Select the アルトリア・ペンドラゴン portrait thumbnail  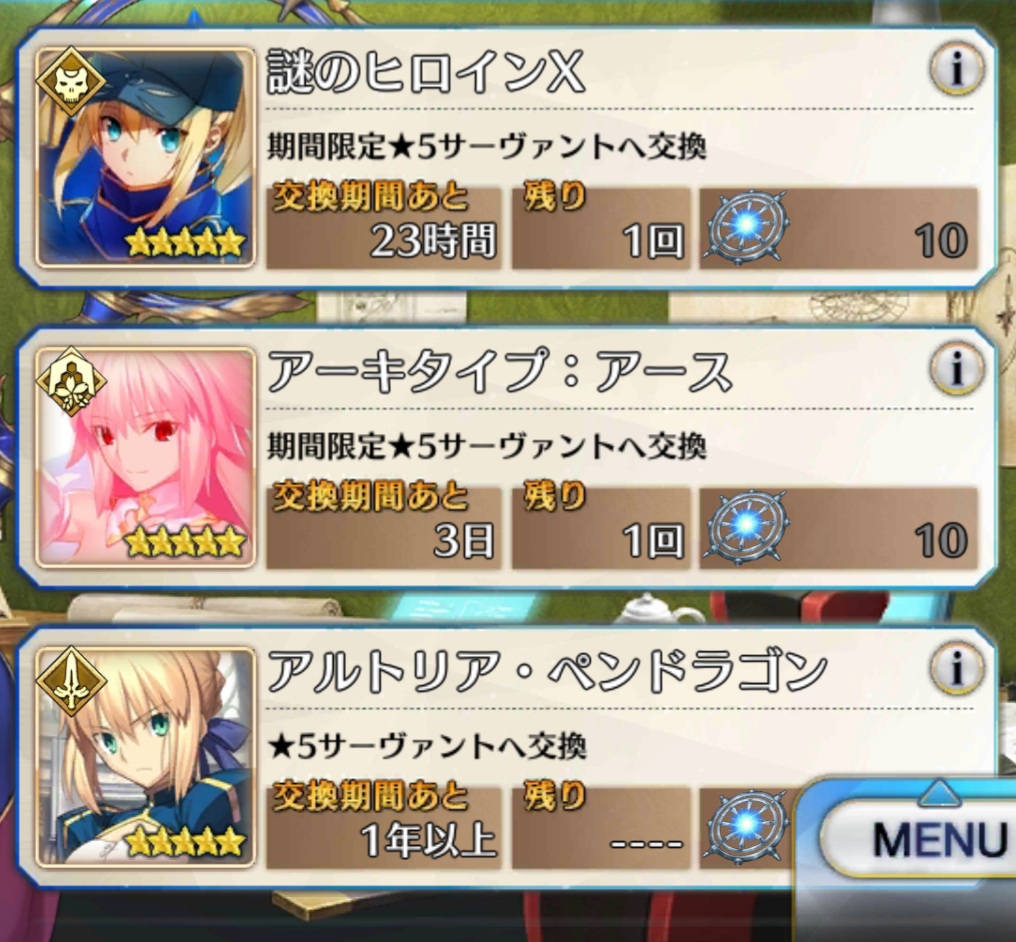145,757
